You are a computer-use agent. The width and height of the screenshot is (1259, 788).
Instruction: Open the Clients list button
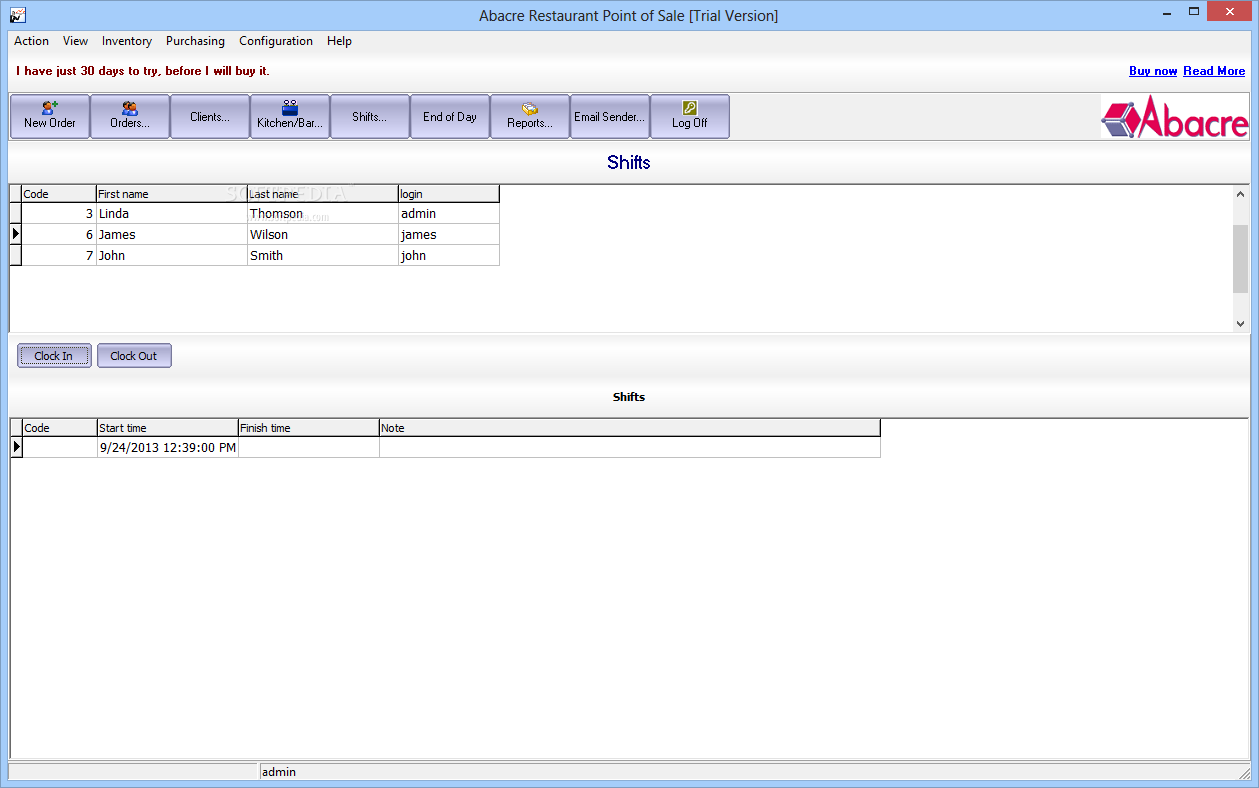click(210, 116)
